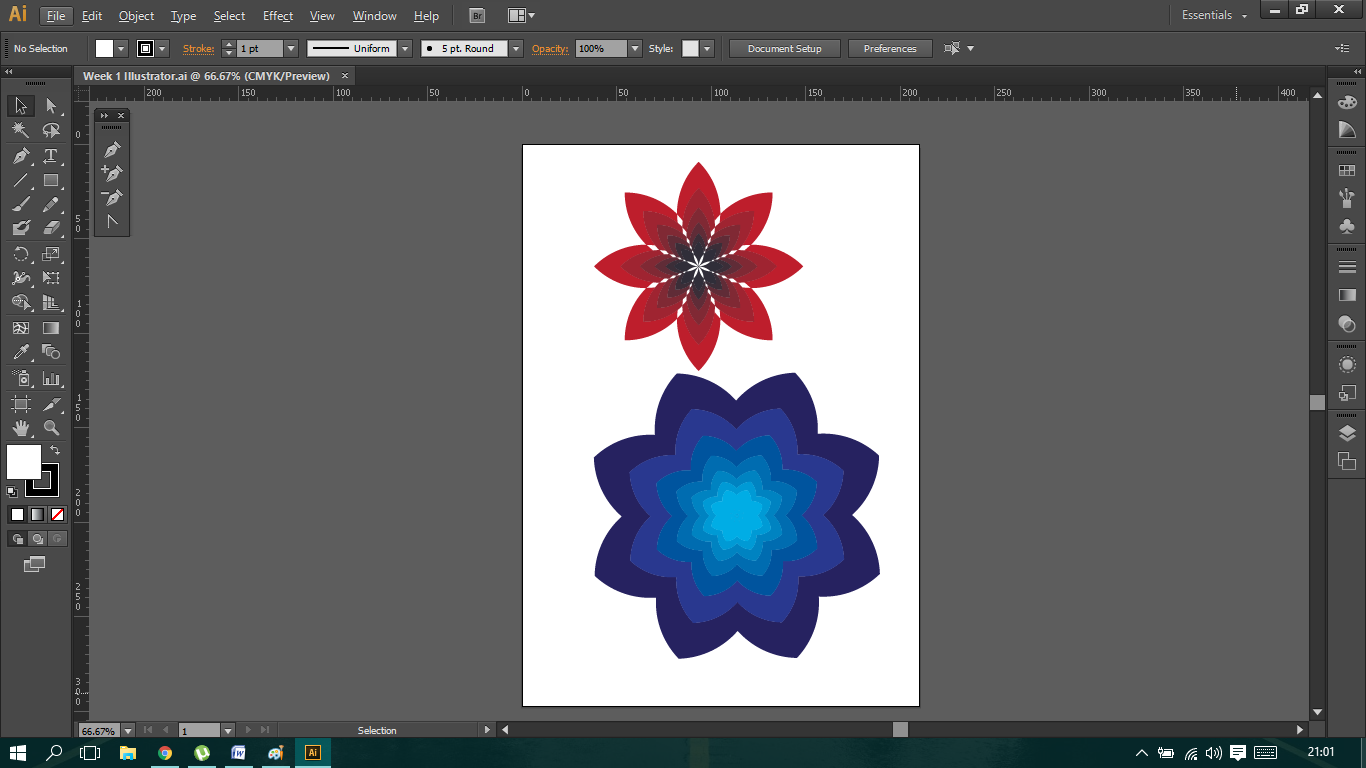Pick the Eyedropper tool
Screen dimensions: 1366x768
coord(20,352)
